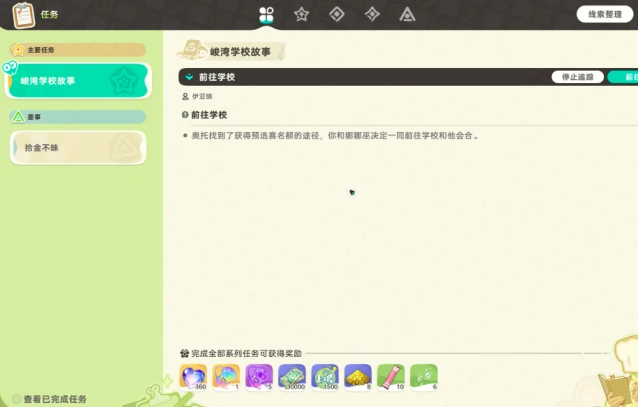Click the 完成全部系列任务可获得奖励 label
The image size is (638, 407).
pyautogui.click(x=246, y=353)
